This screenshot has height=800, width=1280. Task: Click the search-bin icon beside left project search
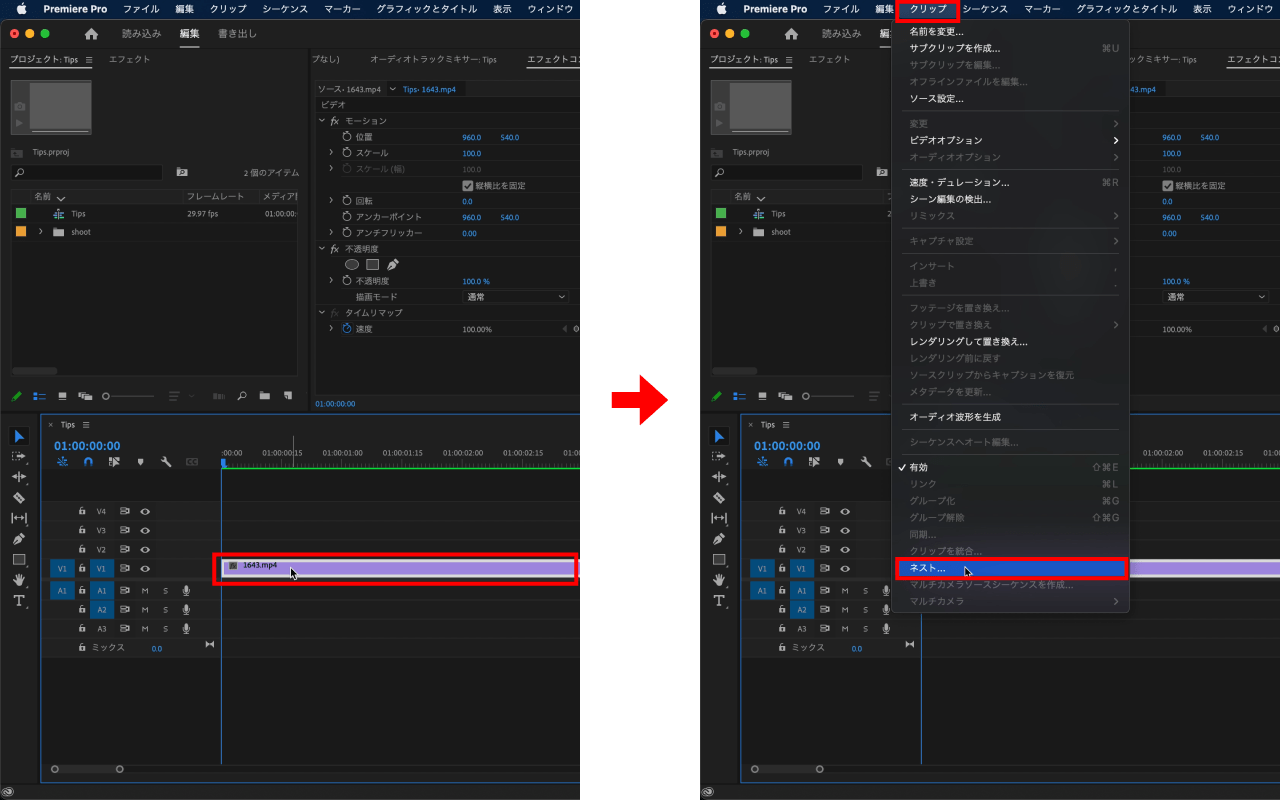(182, 172)
